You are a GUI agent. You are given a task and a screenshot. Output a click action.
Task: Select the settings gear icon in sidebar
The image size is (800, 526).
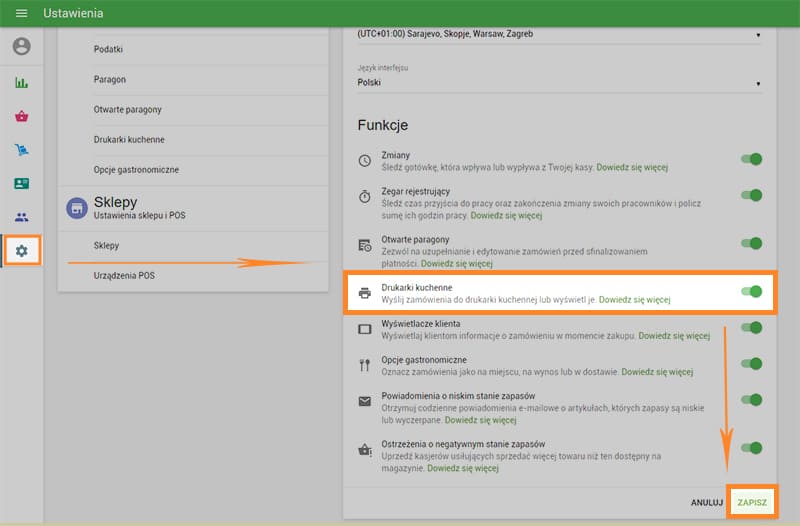tap(22, 250)
